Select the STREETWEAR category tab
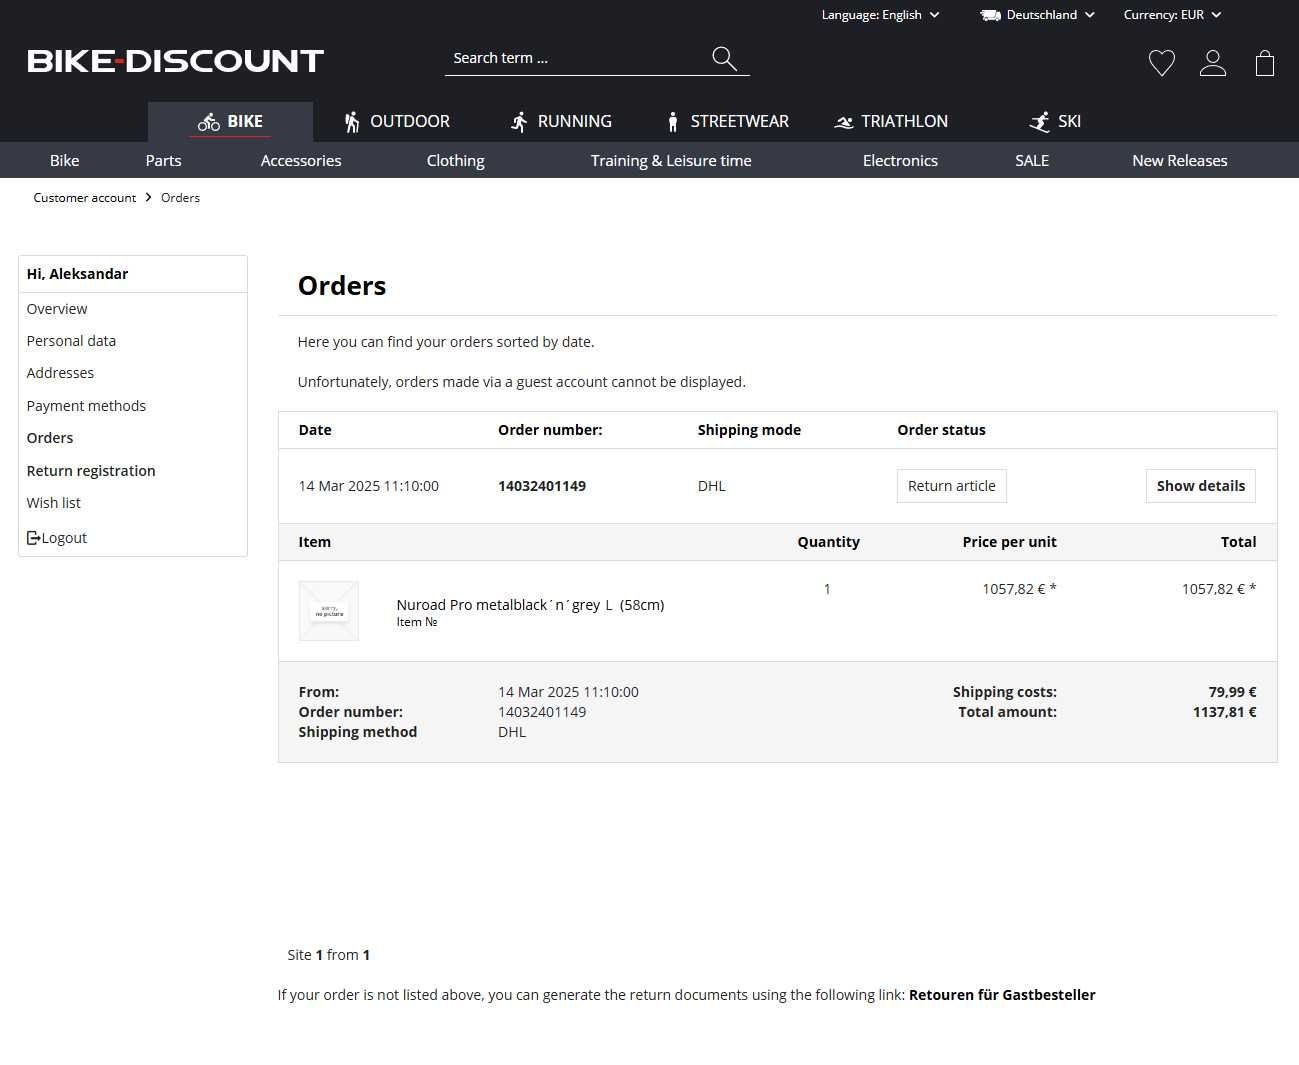 pos(728,122)
